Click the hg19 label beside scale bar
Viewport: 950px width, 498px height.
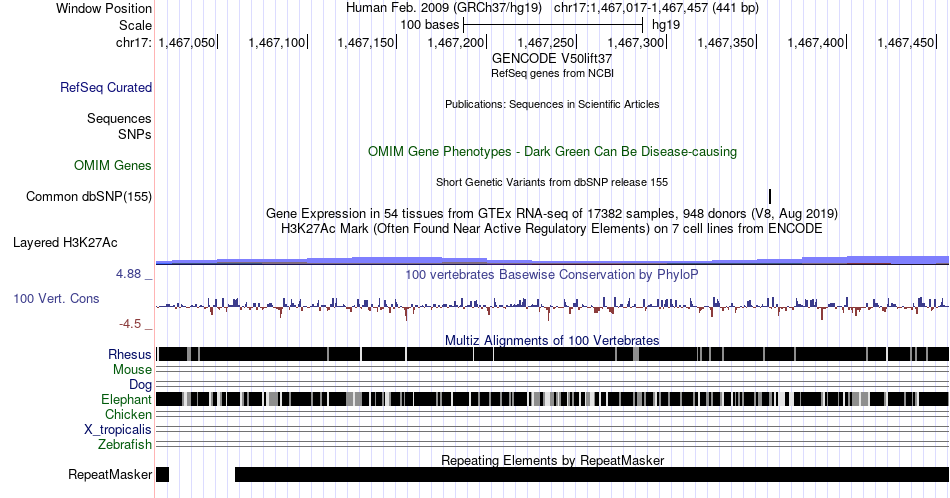(x=666, y=25)
